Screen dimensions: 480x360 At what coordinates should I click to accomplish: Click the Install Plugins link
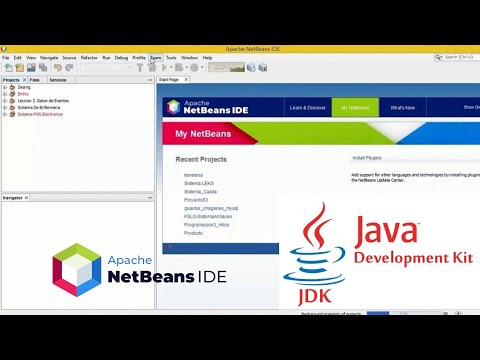[367, 158]
